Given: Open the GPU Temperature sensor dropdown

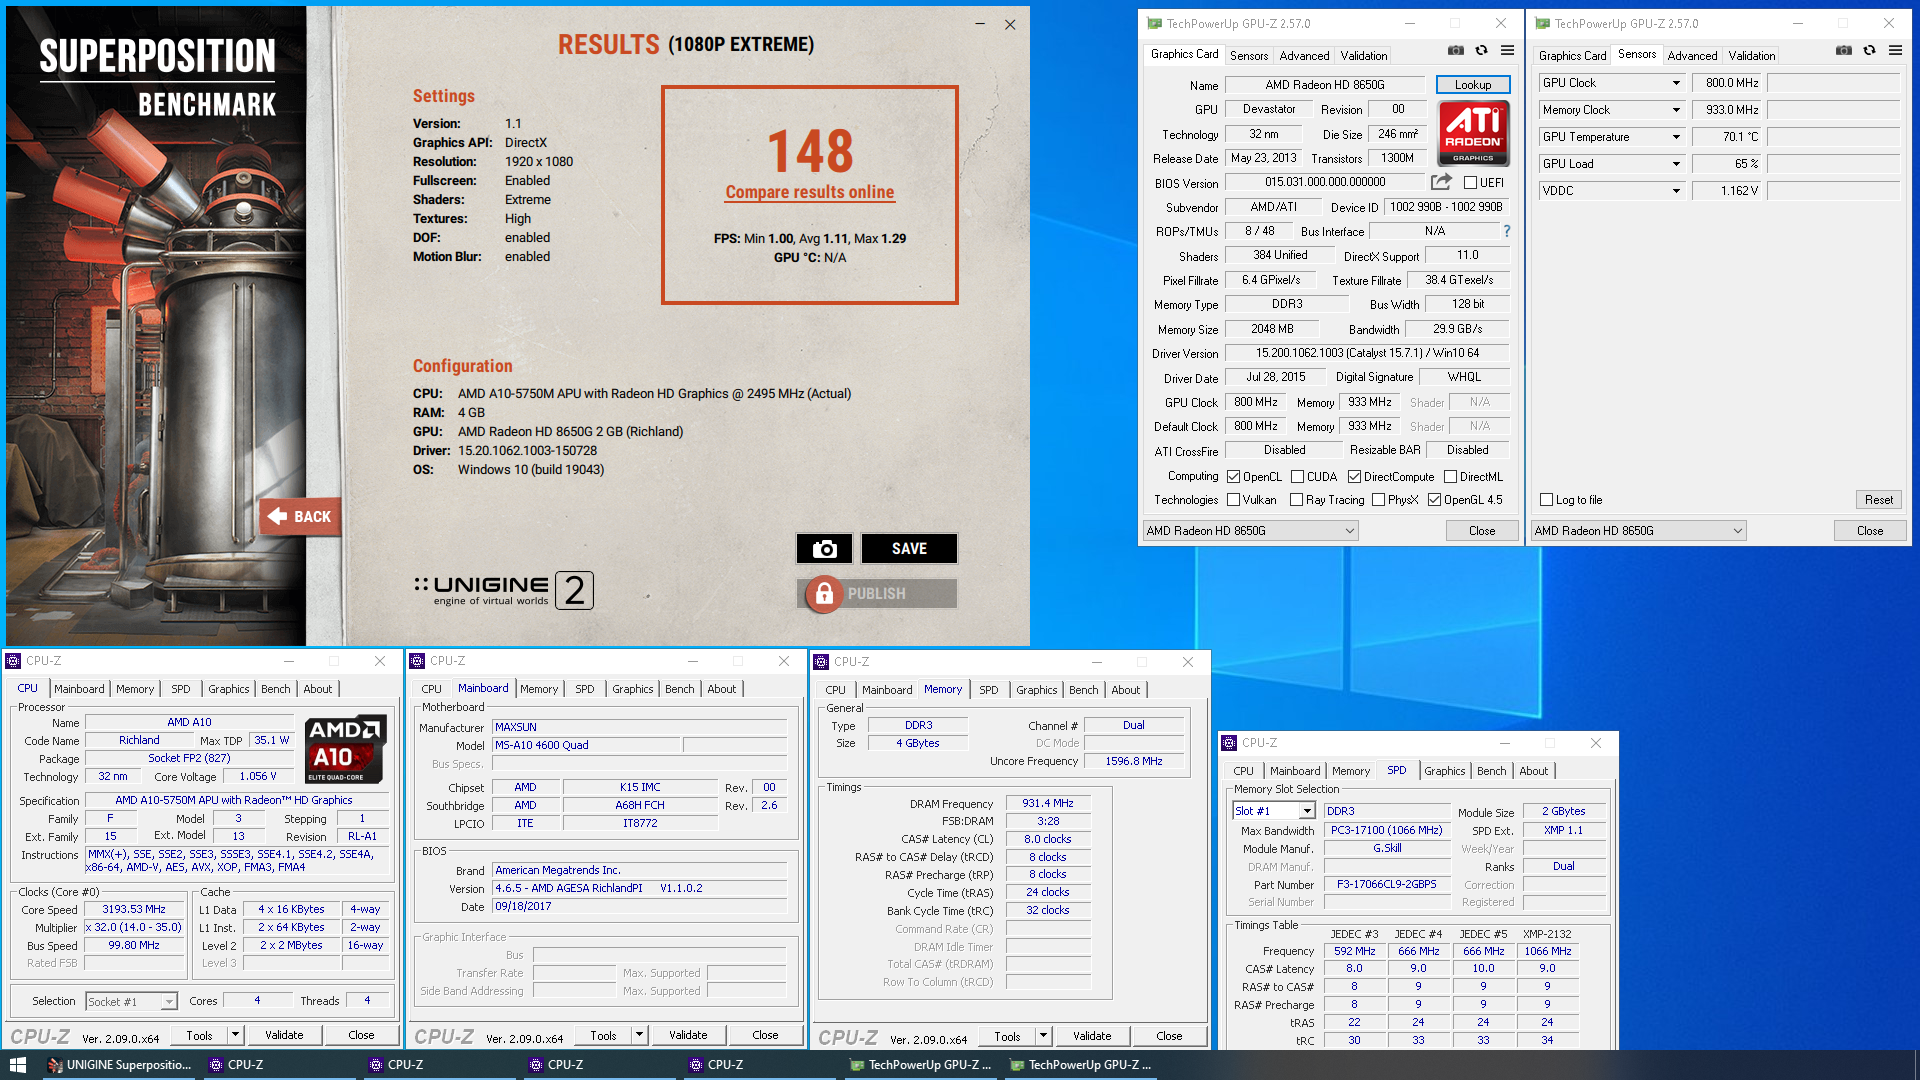Looking at the screenshot, I should coord(1676,137).
